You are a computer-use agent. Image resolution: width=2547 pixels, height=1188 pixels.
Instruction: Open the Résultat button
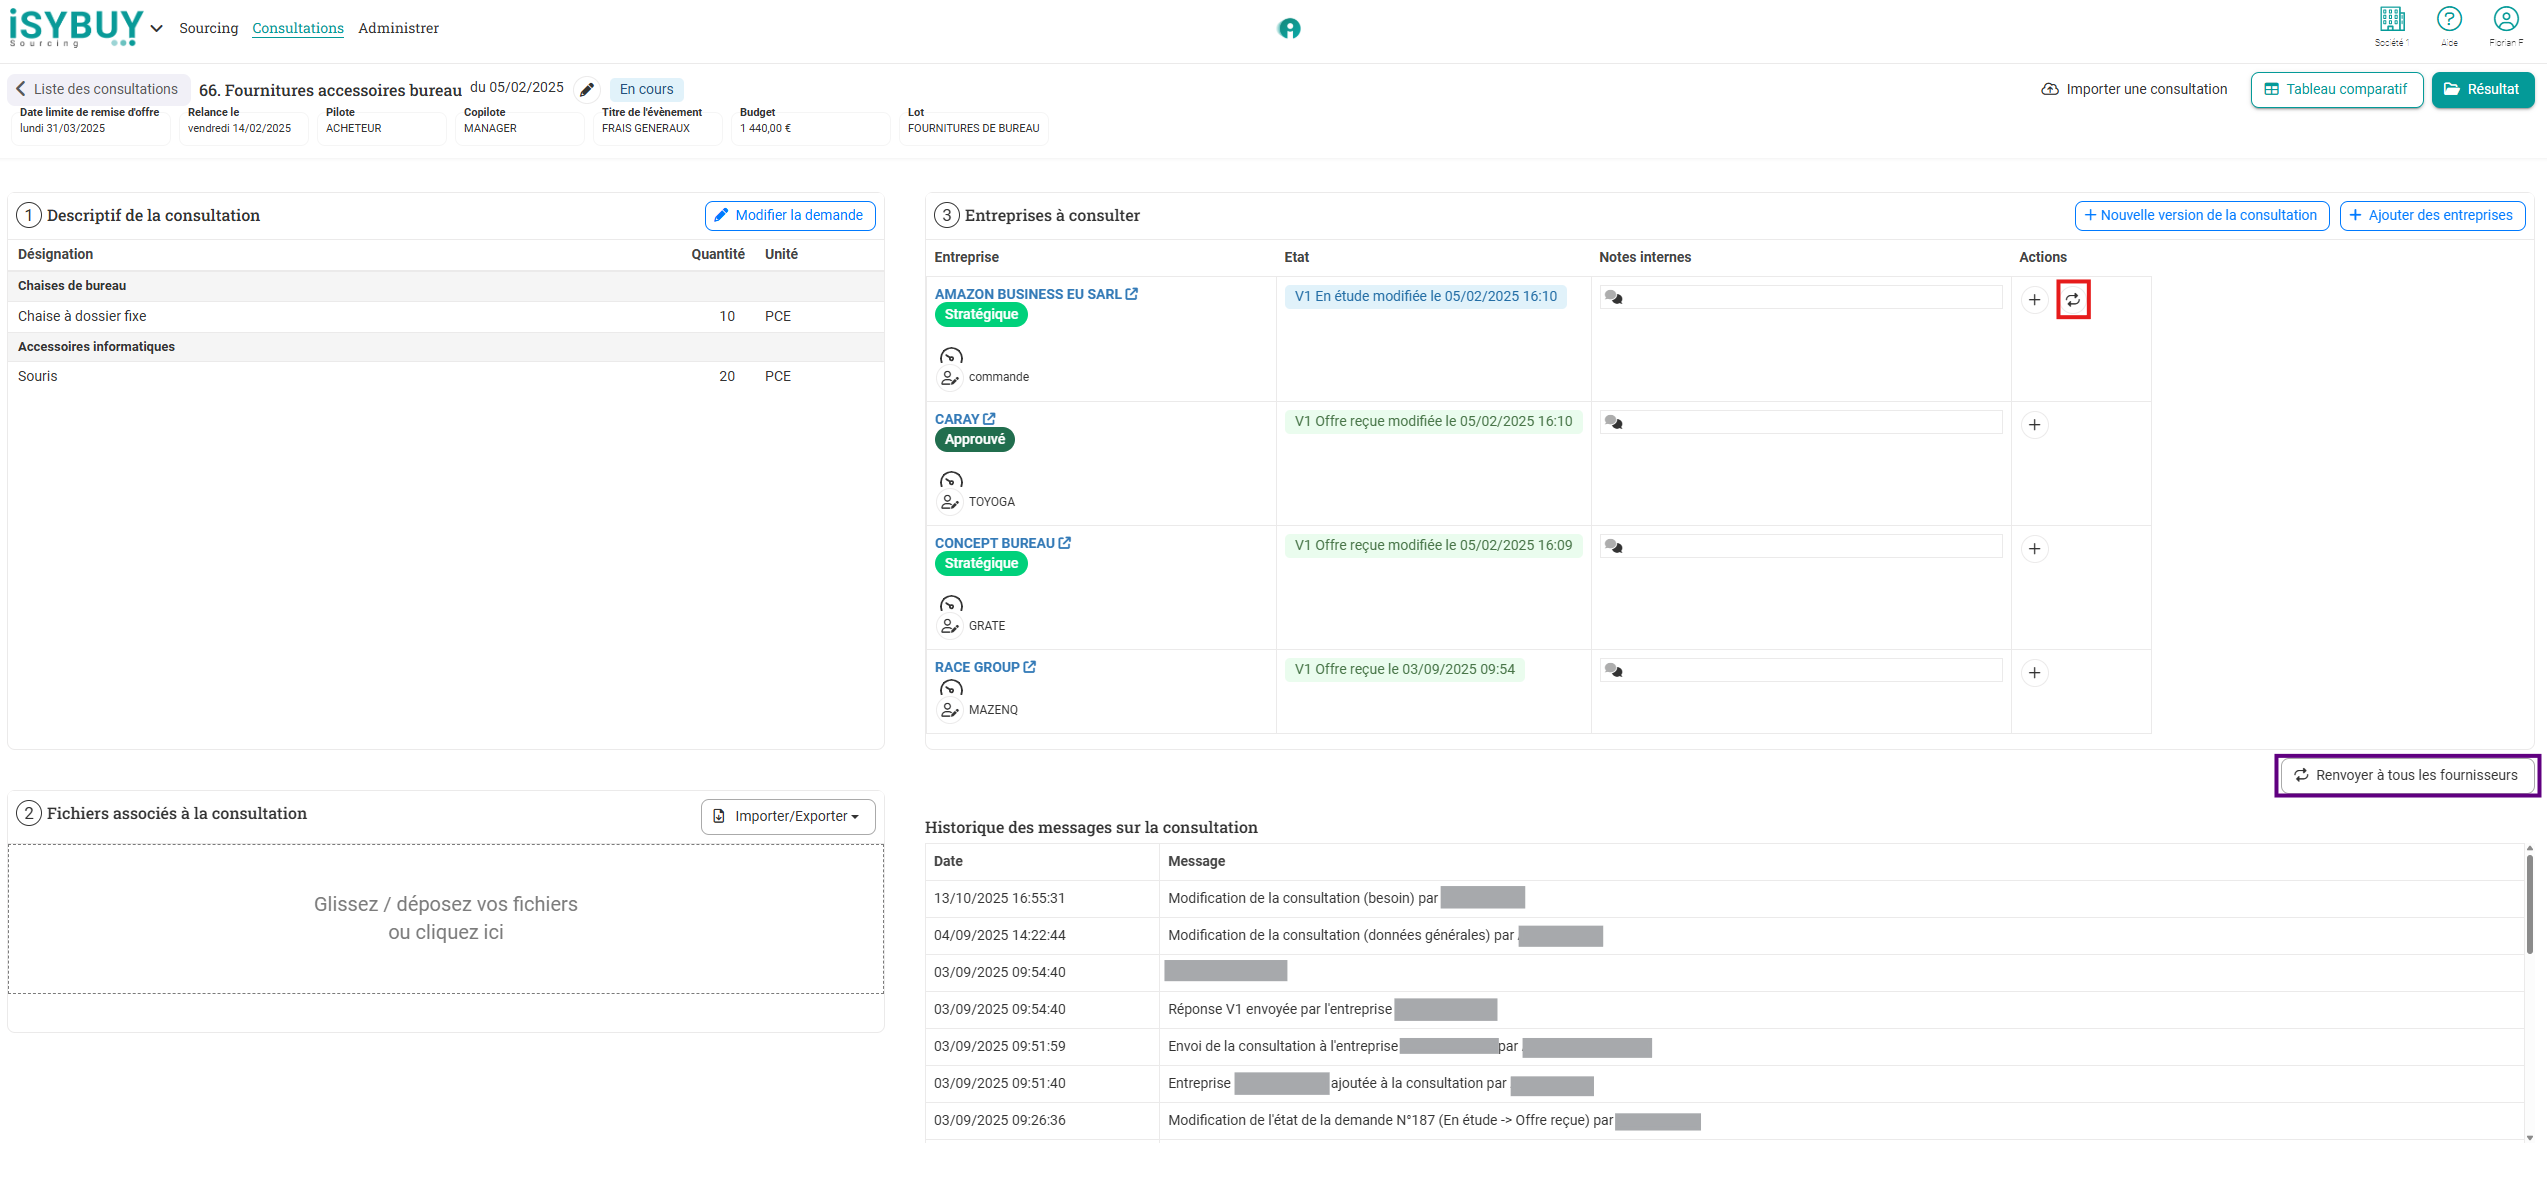point(2482,89)
